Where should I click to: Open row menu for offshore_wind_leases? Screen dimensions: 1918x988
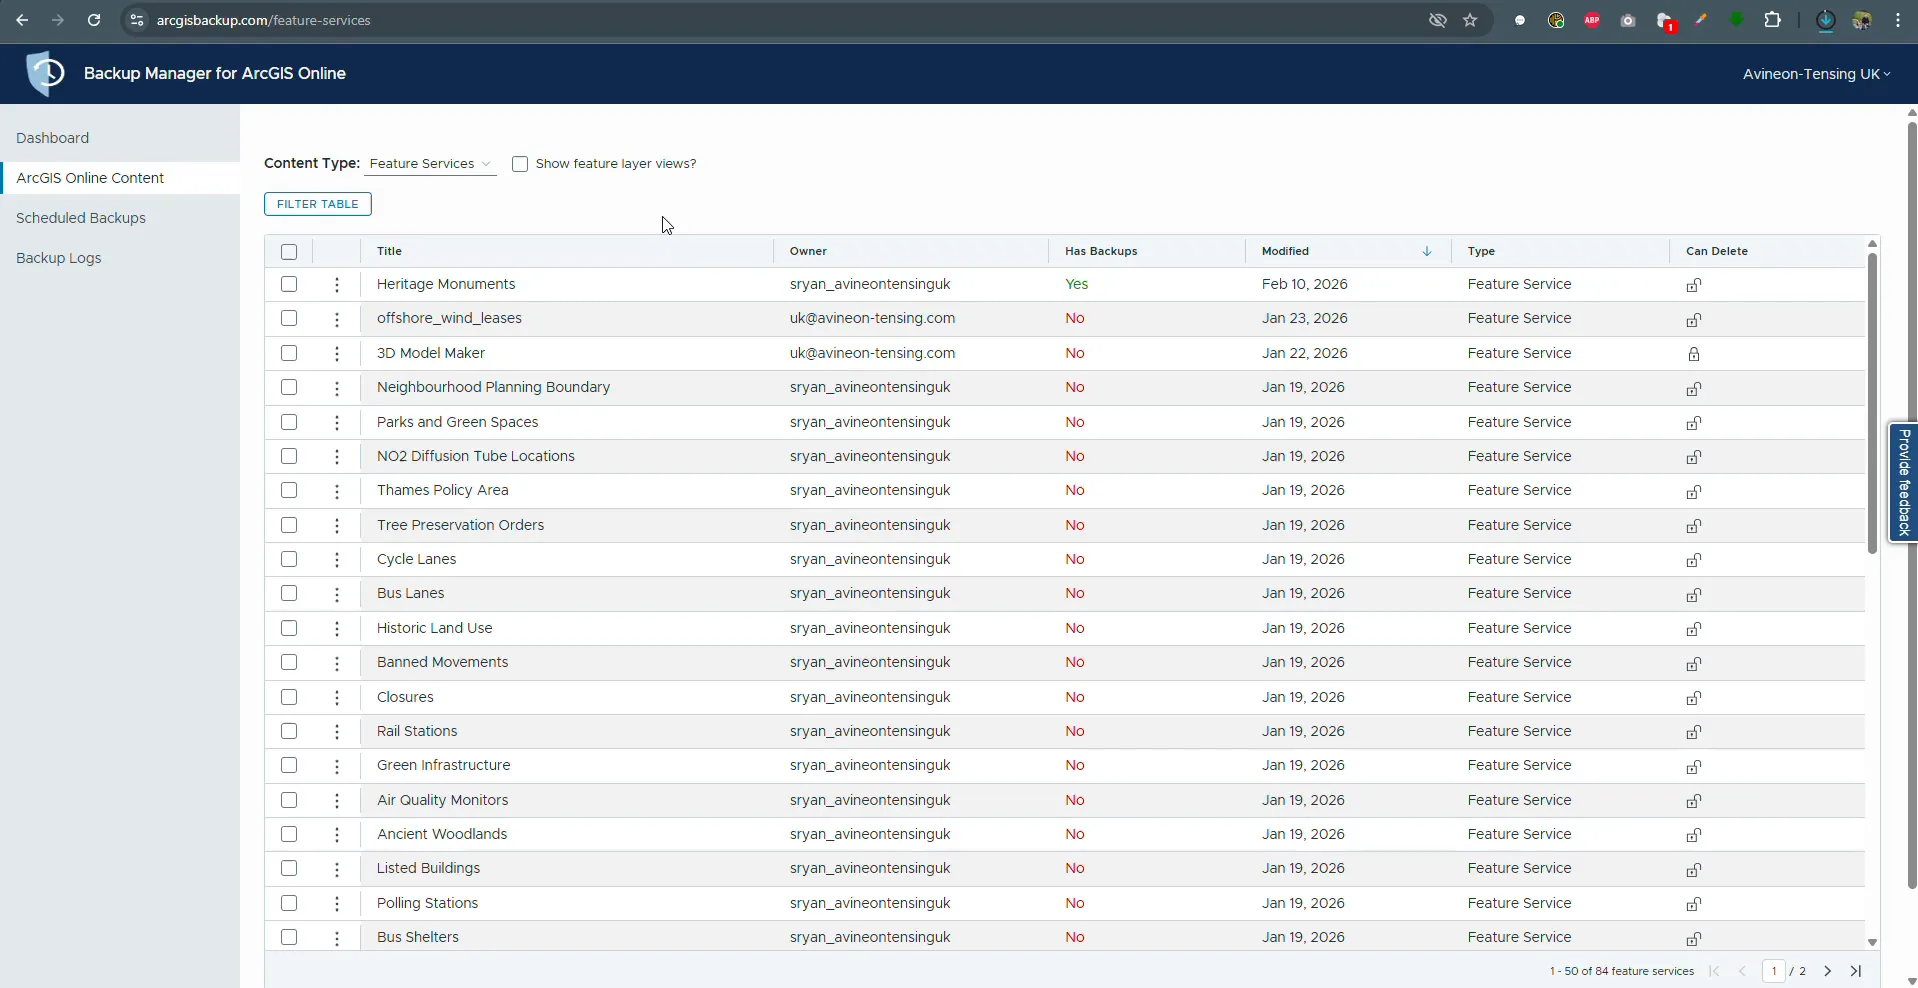pos(337,319)
